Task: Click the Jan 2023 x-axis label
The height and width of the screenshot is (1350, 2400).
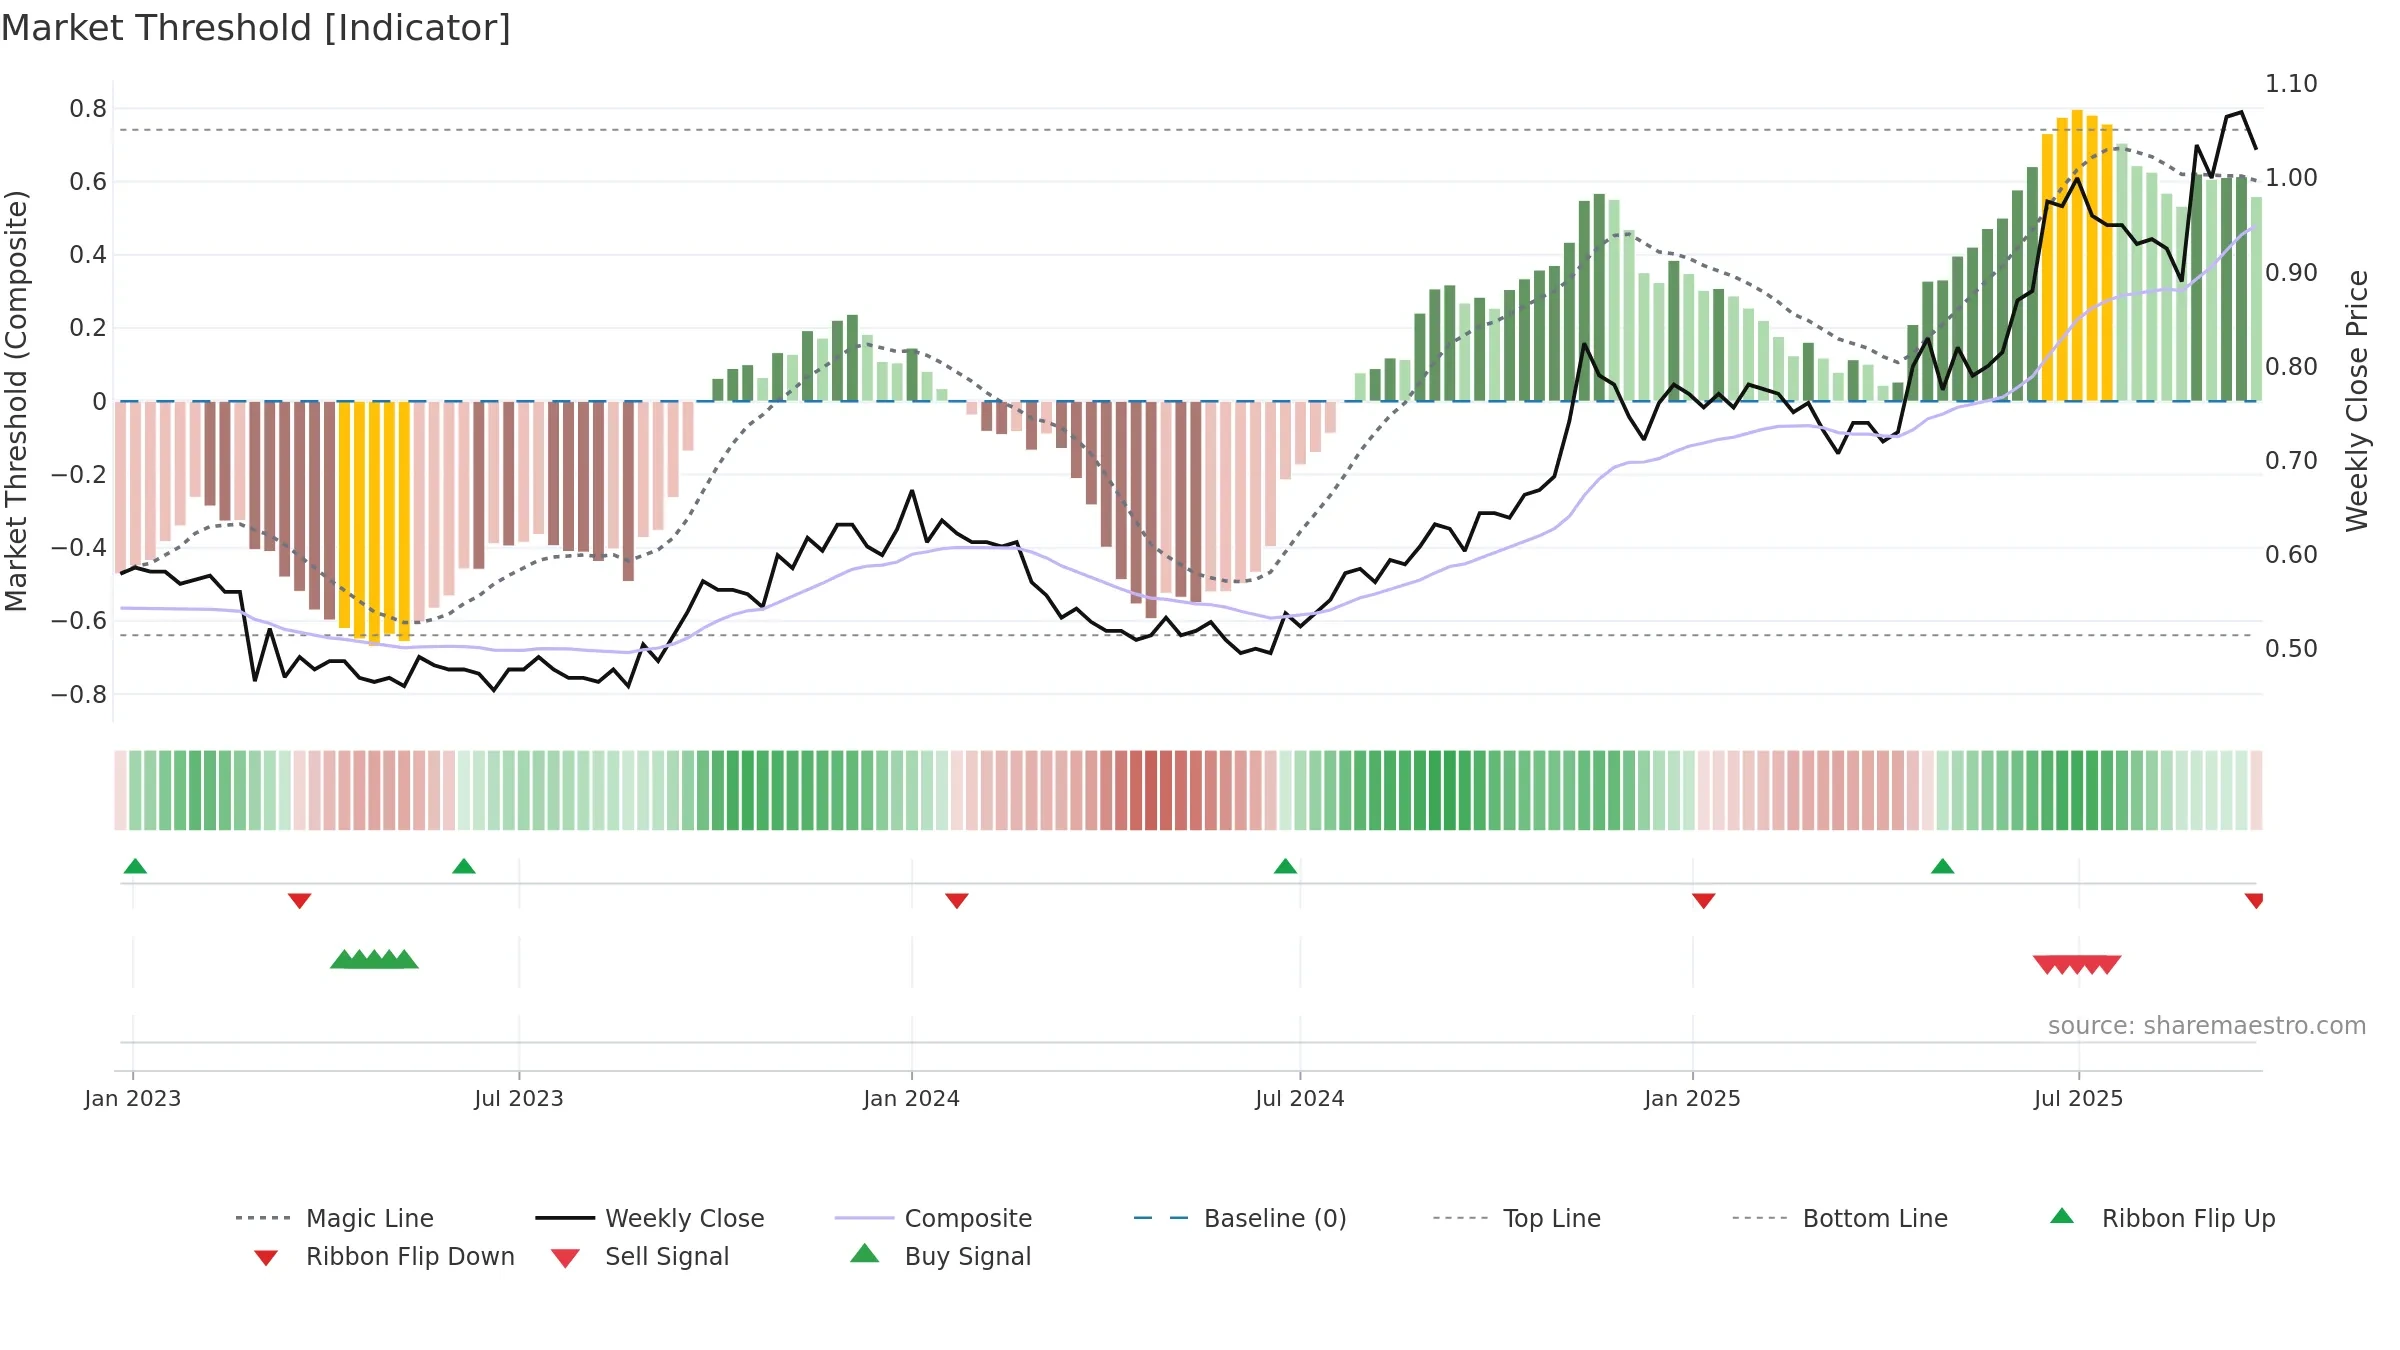Action: click(133, 1099)
